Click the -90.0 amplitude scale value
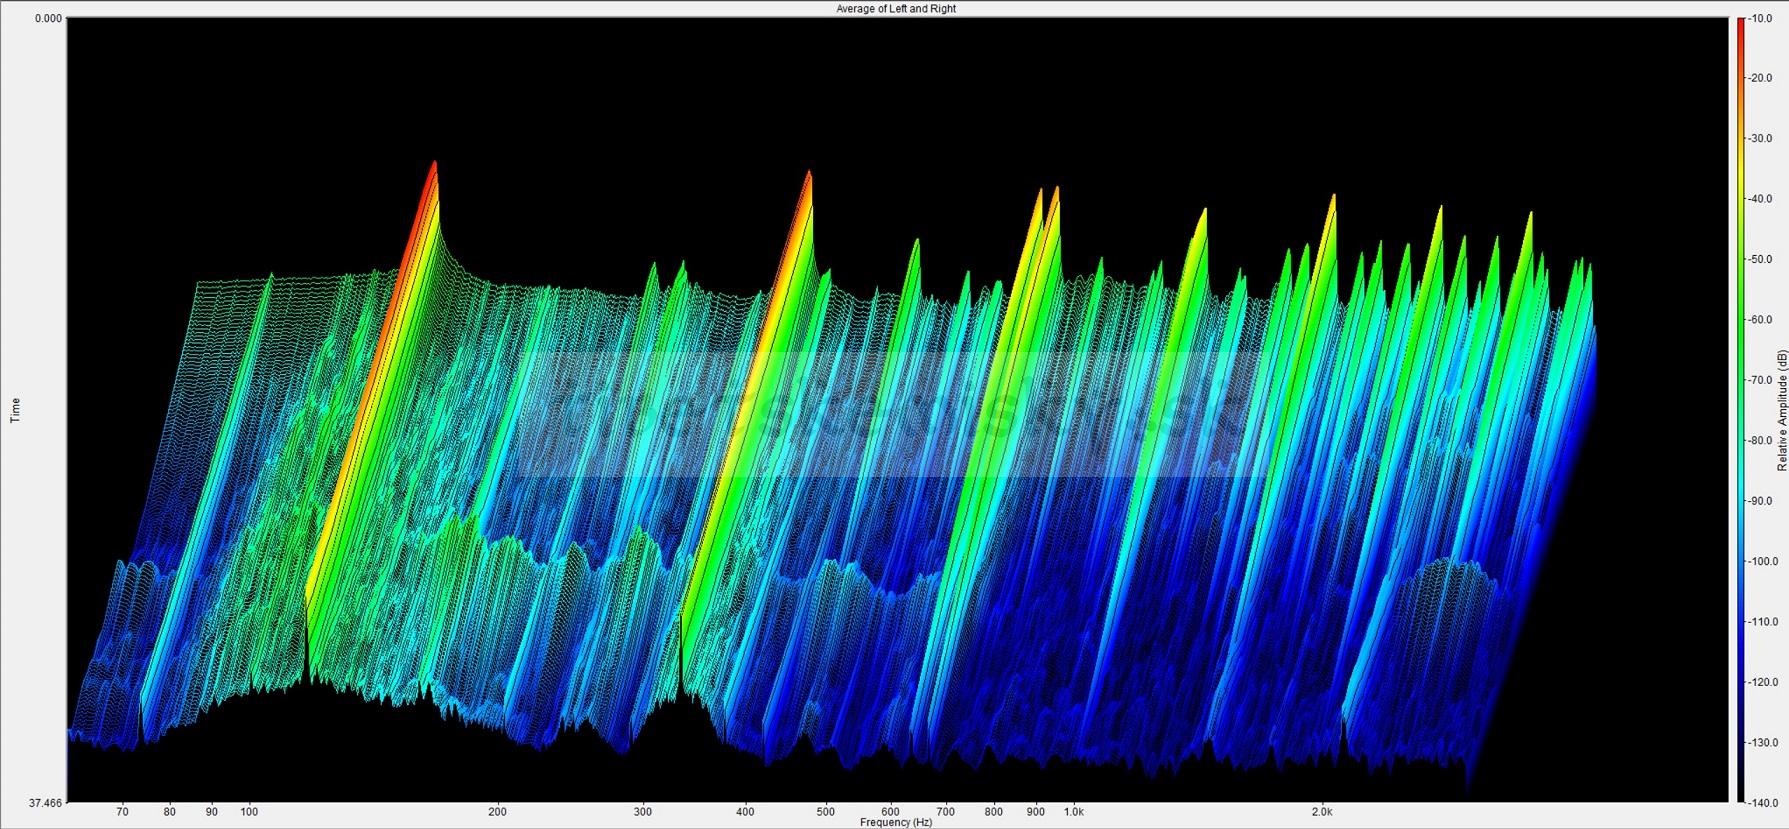 (1760, 501)
